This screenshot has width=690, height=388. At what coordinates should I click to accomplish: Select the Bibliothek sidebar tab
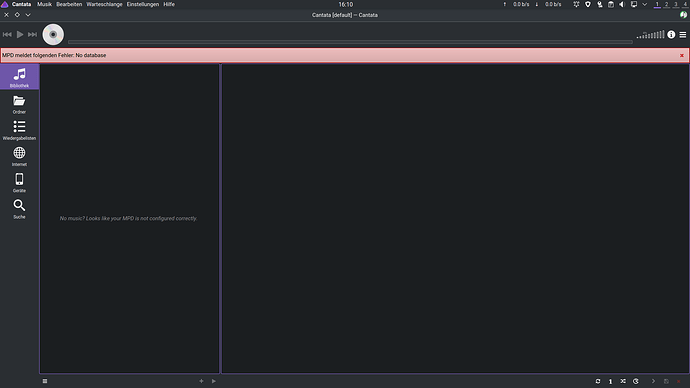point(19,77)
